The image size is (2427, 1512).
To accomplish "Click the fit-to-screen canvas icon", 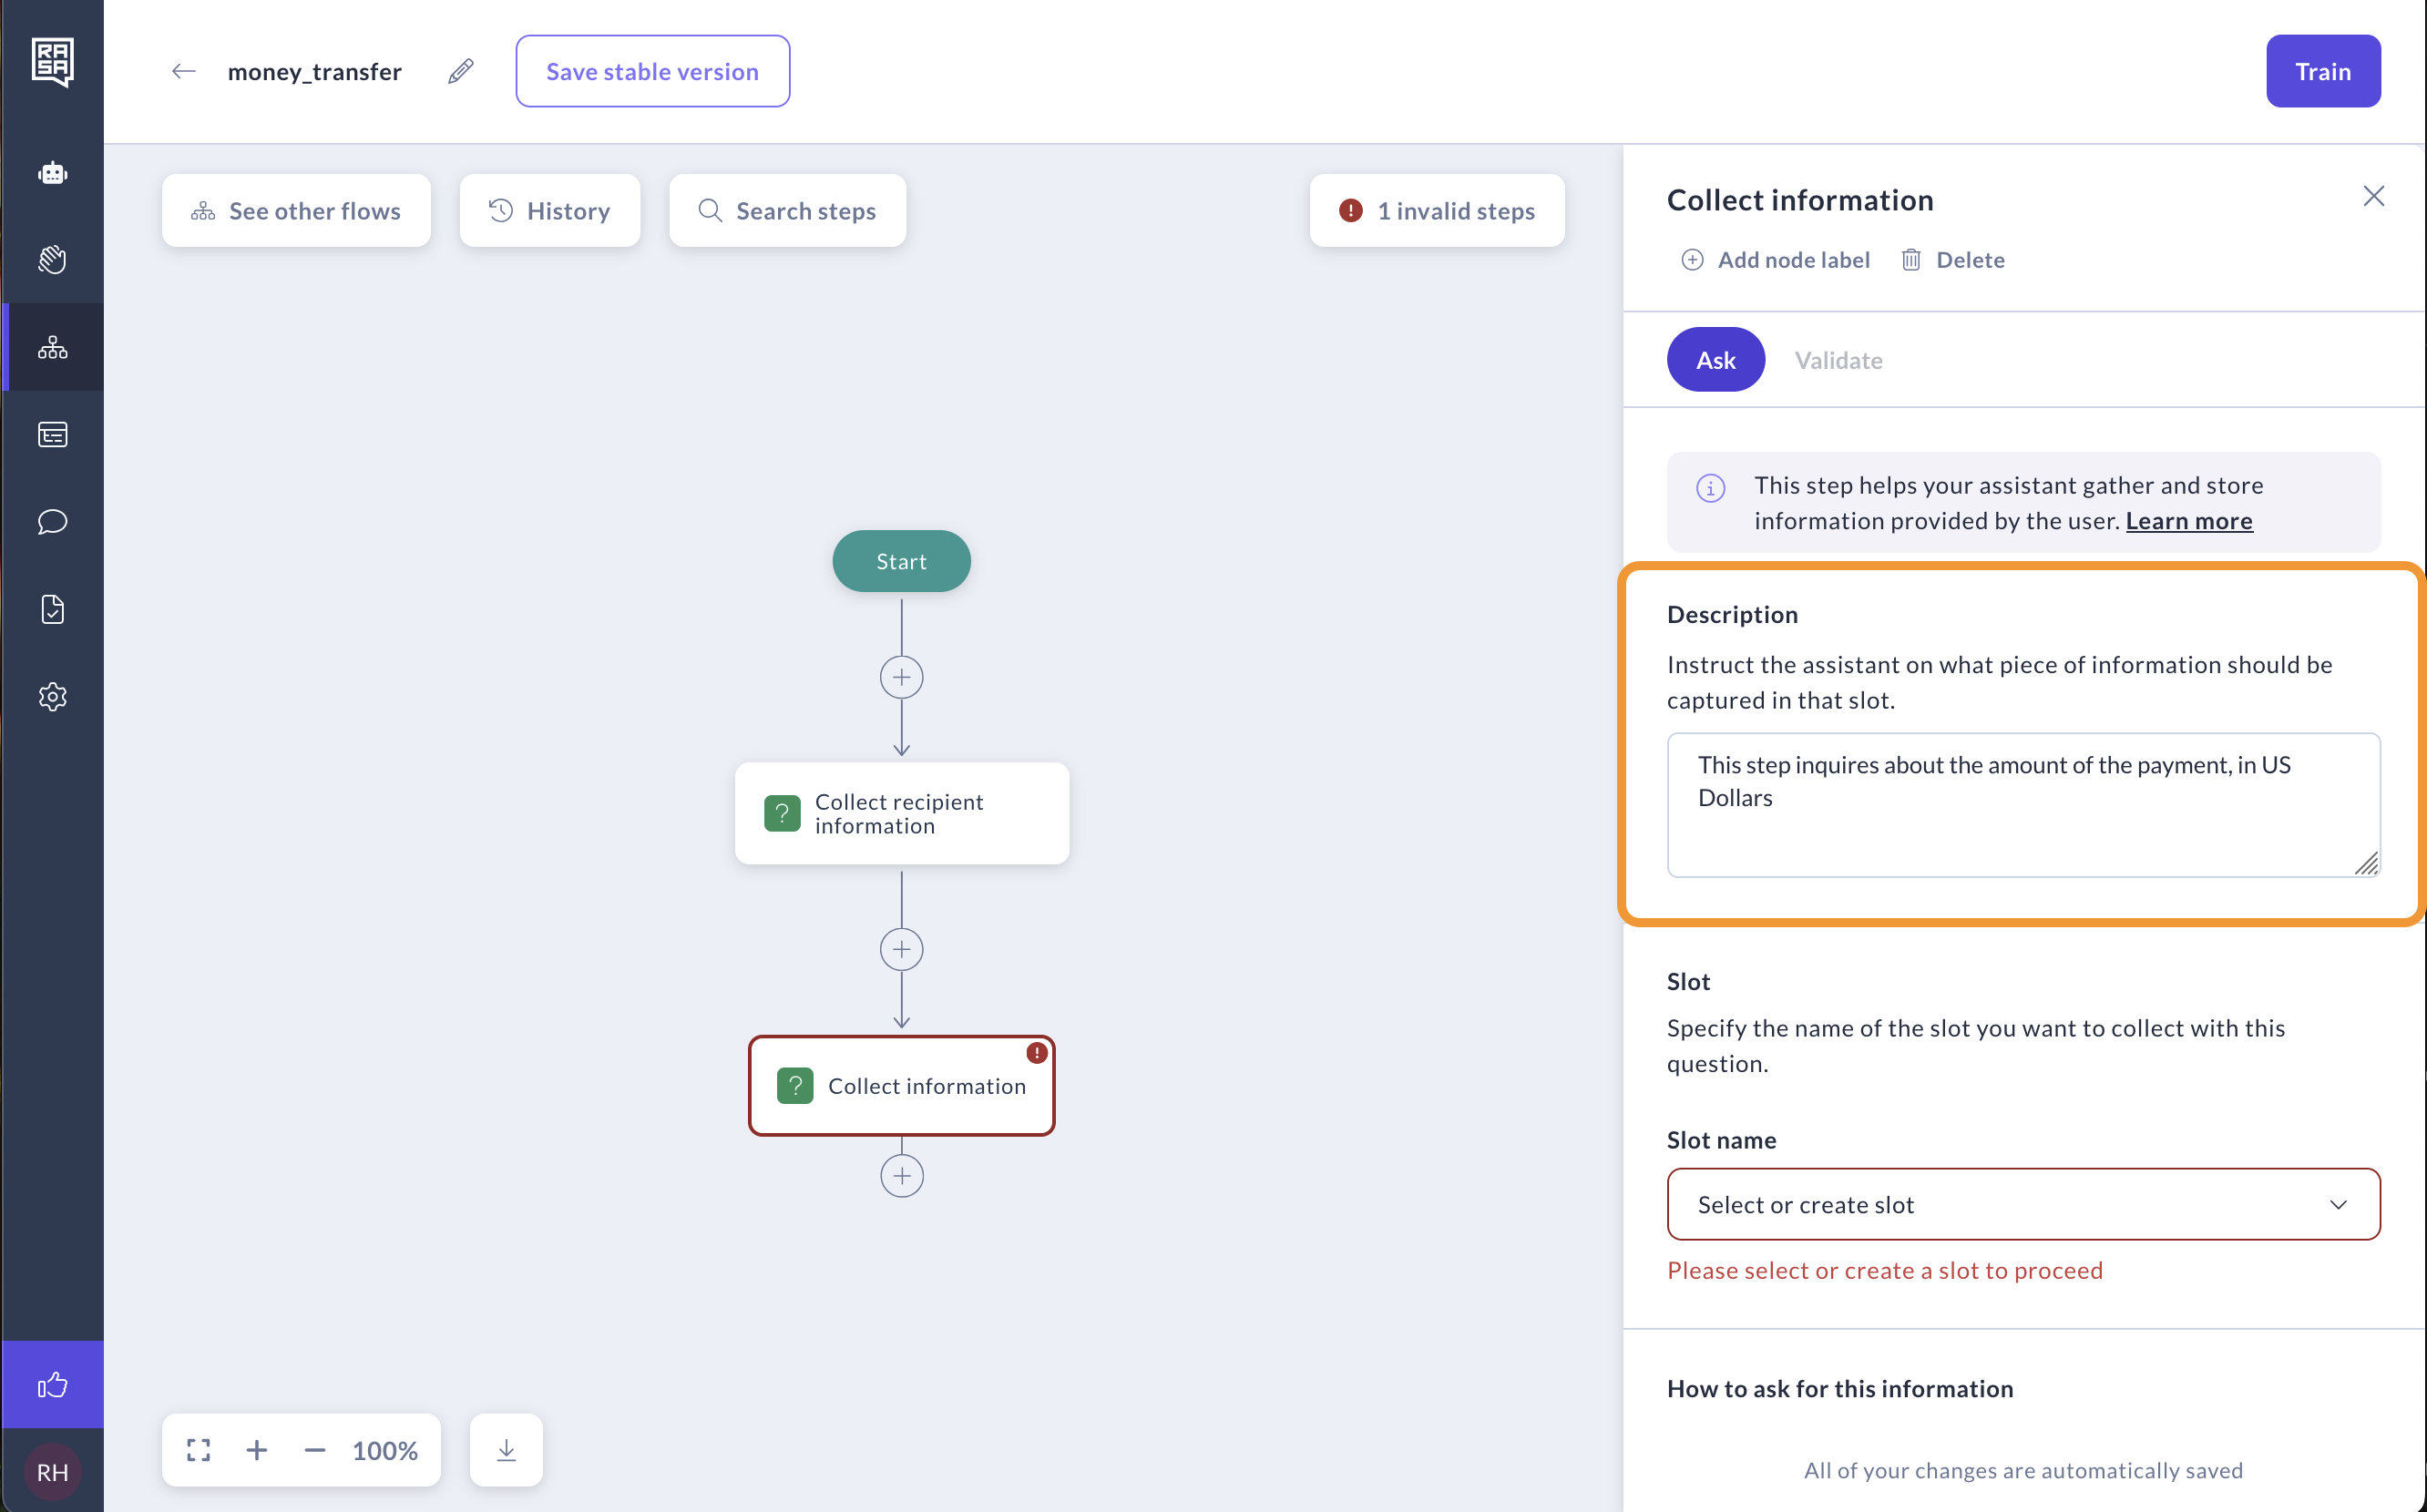I will 199,1450.
